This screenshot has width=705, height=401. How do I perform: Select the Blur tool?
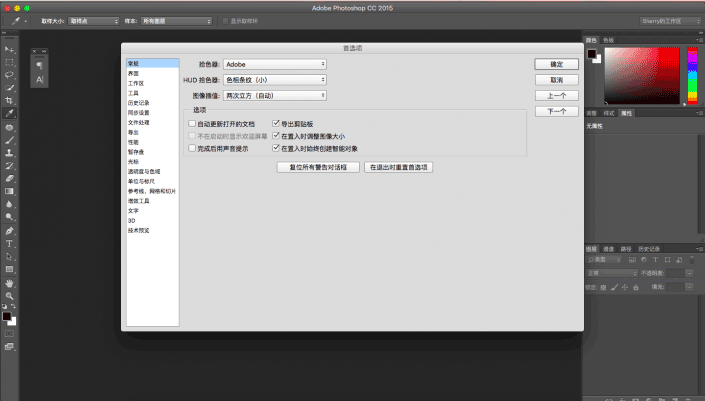(x=9, y=204)
